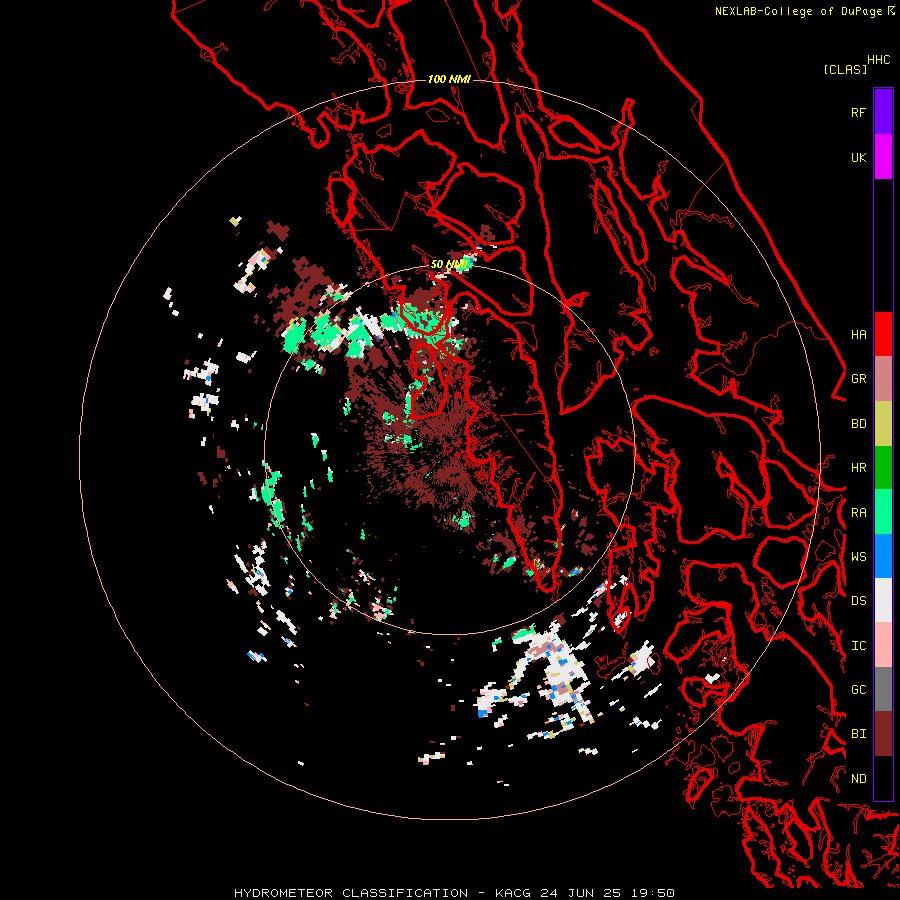Click the 'BI' legend label
This screenshot has width=900, height=900.
point(858,734)
